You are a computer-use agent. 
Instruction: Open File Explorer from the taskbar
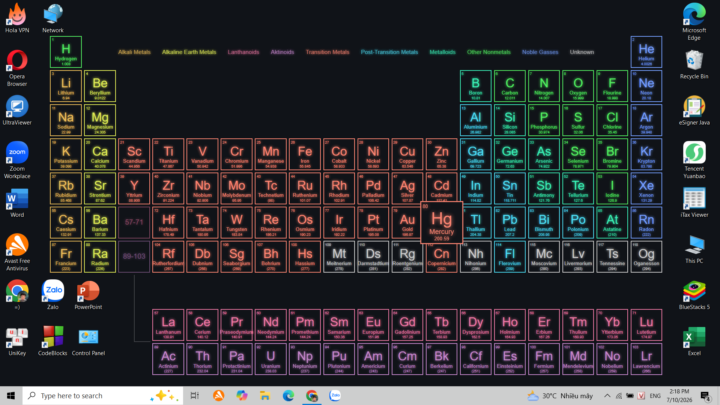[265, 395]
